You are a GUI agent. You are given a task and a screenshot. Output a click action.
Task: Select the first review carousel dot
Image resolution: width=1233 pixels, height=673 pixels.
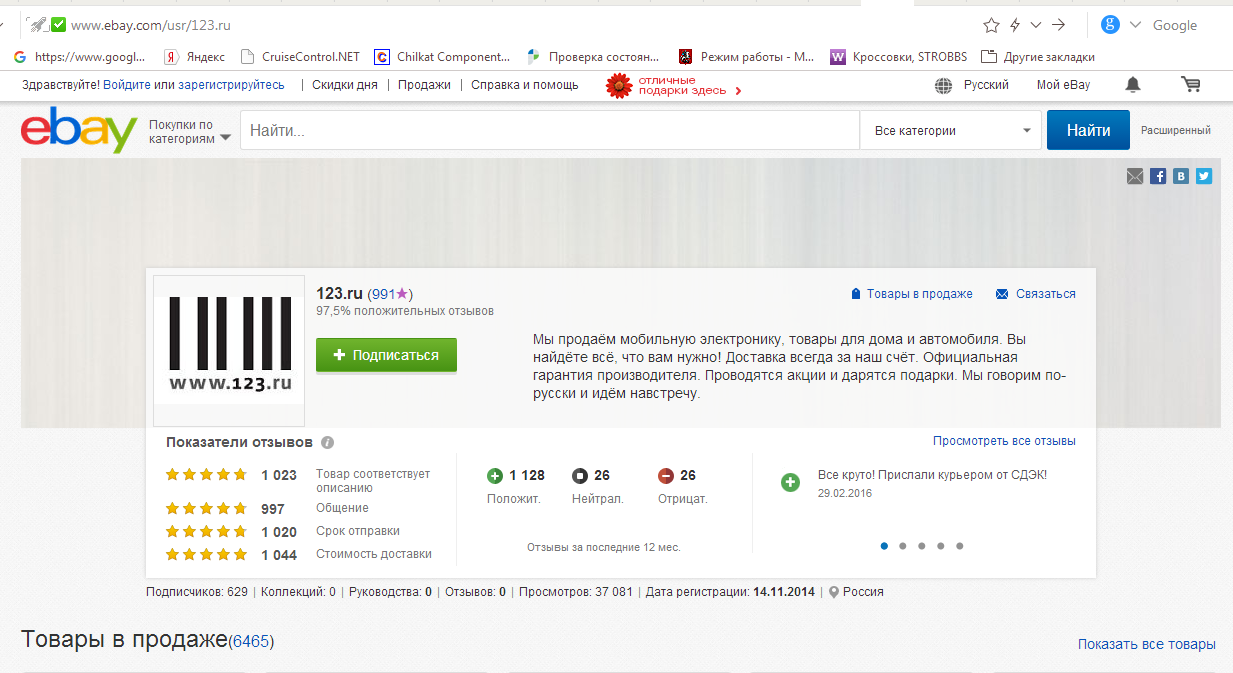click(x=884, y=546)
